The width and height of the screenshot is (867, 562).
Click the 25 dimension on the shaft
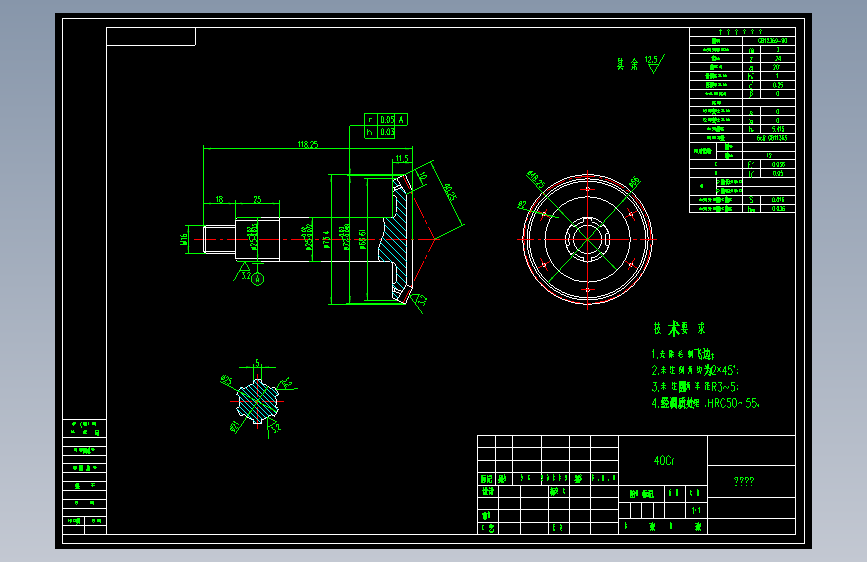257,199
